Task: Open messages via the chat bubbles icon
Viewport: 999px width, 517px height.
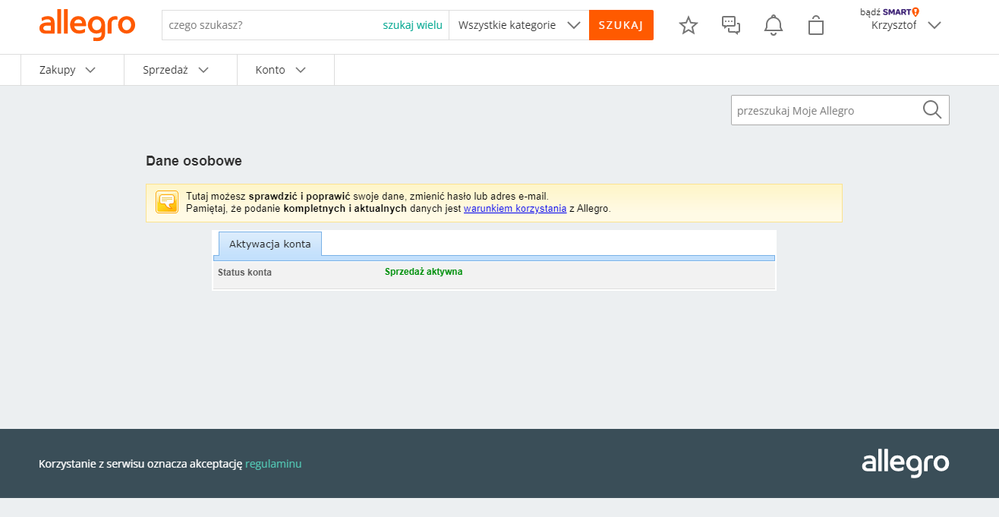Action: [731, 25]
